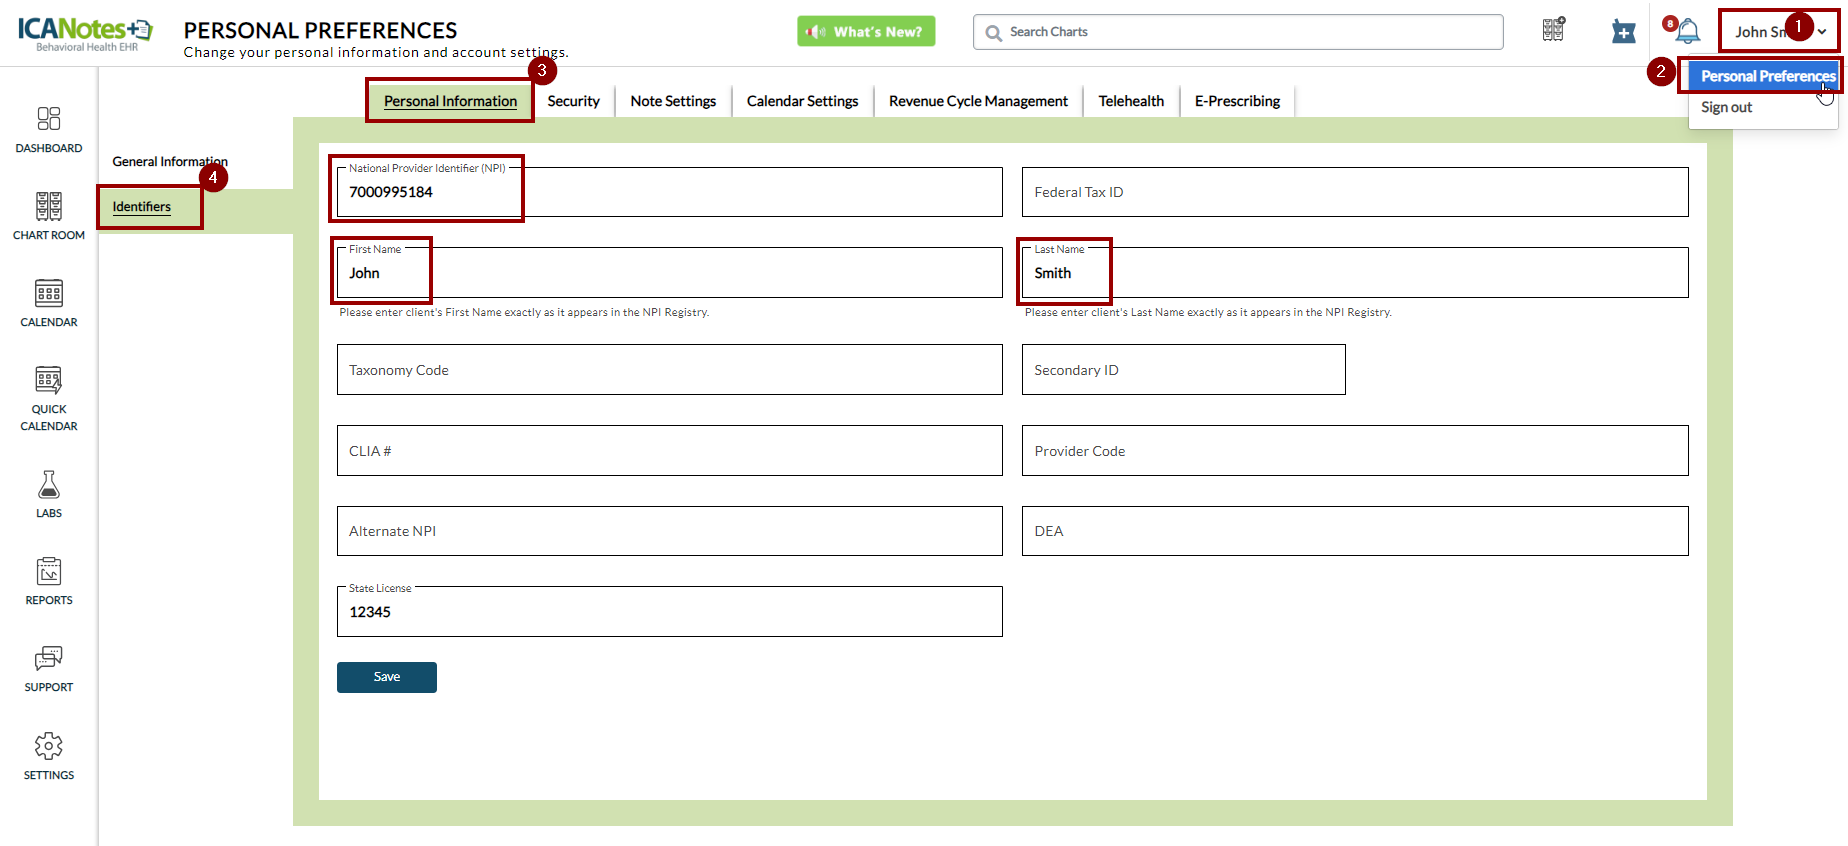Switch to the Telehealth tab
This screenshot has height=846, width=1848.
point(1130,101)
